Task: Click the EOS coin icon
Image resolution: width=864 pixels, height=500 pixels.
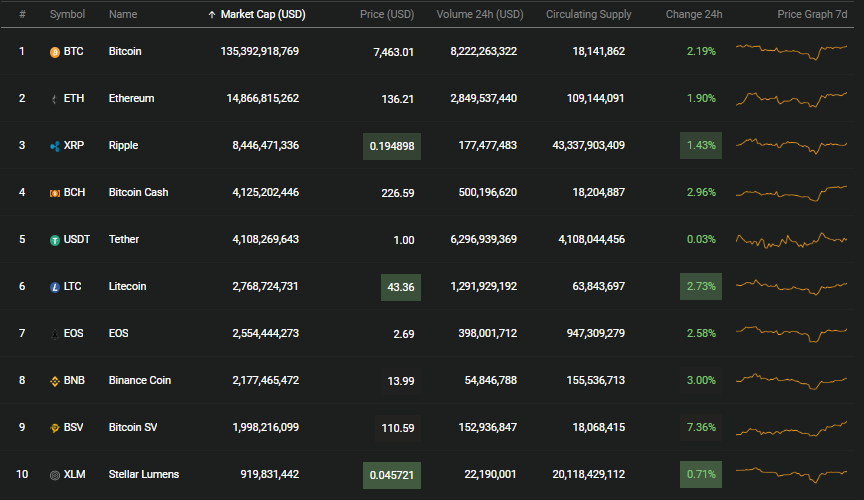Action: [x=55, y=334]
